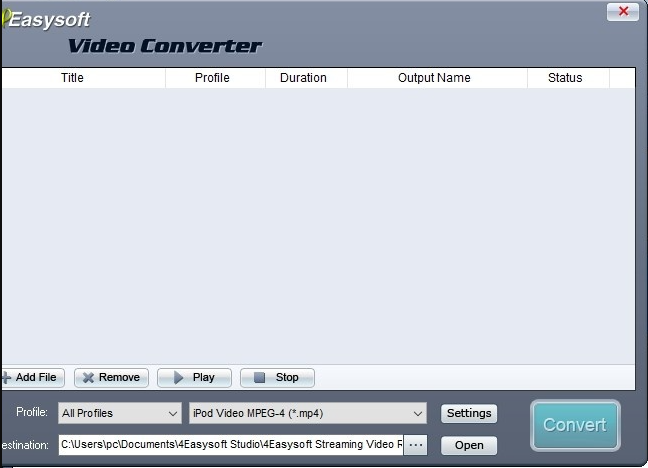
Task: Play the selected video
Action: pyautogui.click(x=194, y=378)
